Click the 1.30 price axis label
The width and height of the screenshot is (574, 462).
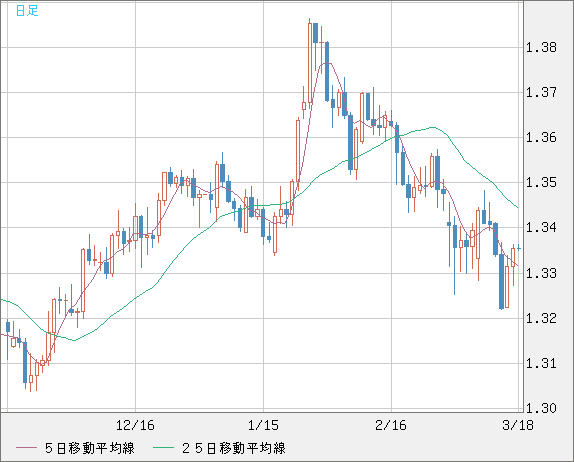tap(541, 408)
